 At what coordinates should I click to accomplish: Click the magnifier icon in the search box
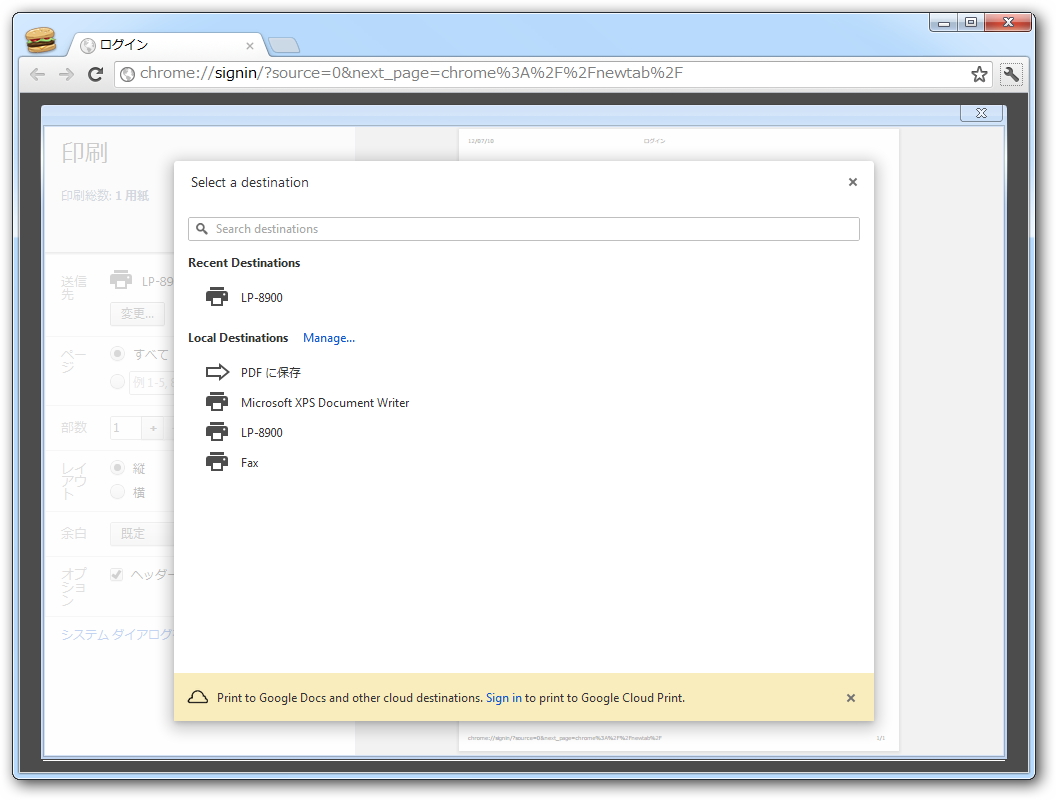pyautogui.click(x=201, y=229)
